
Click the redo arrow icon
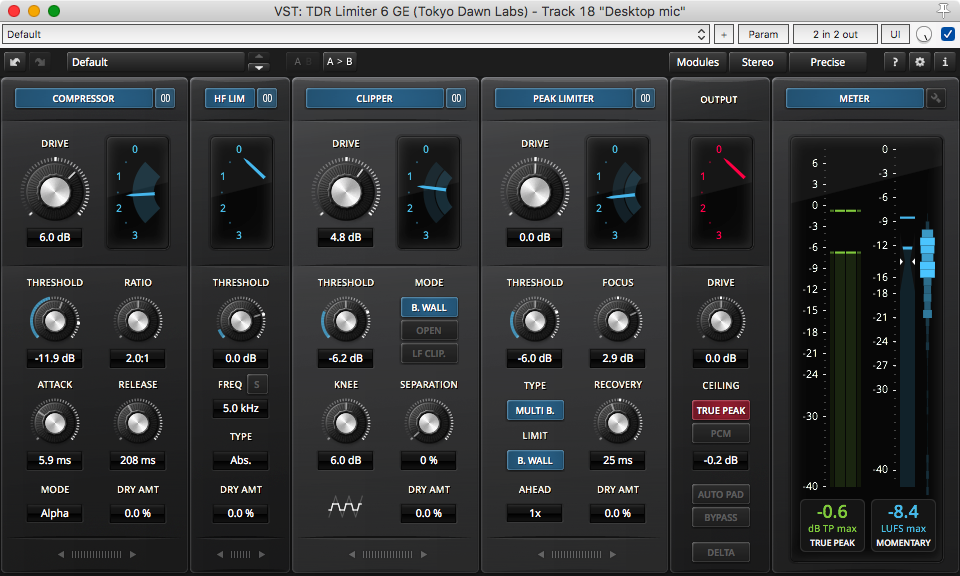point(40,62)
